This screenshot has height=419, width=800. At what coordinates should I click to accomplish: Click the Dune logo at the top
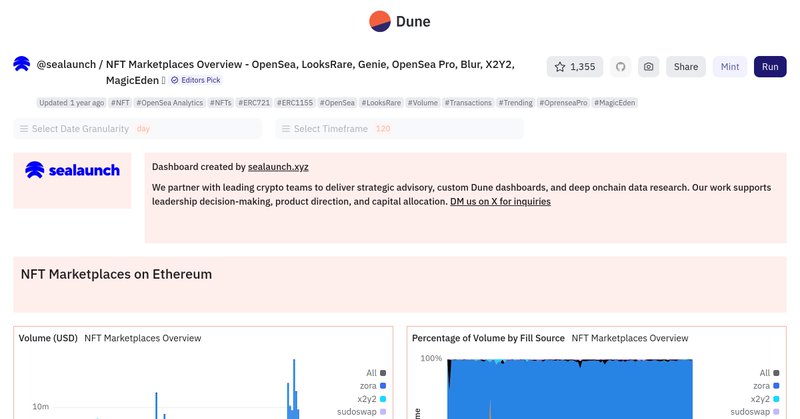[399, 21]
